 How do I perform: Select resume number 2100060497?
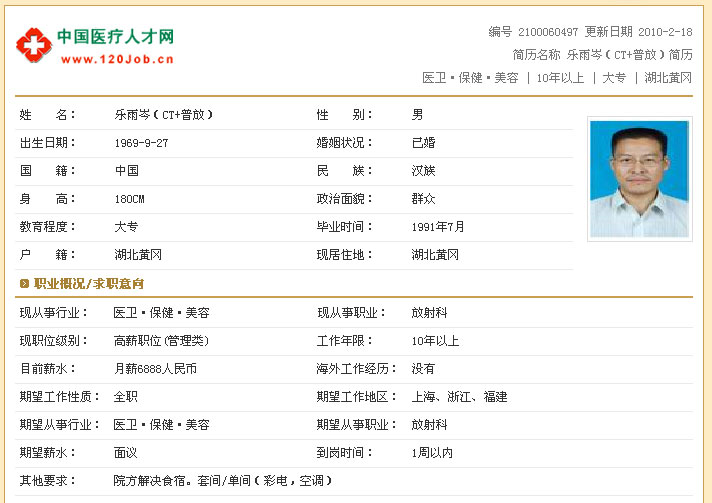[x=548, y=32]
